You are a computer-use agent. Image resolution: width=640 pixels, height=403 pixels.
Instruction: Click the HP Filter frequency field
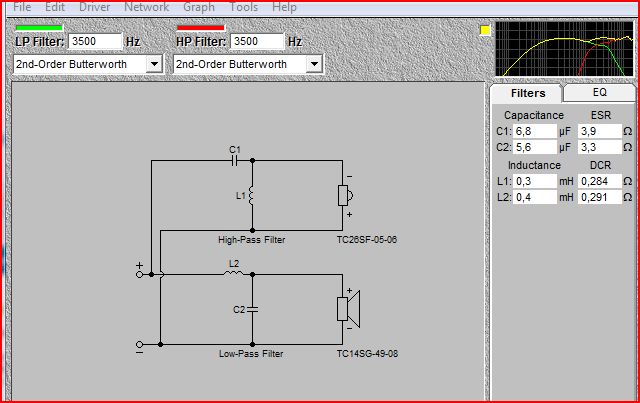click(x=257, y=41)
